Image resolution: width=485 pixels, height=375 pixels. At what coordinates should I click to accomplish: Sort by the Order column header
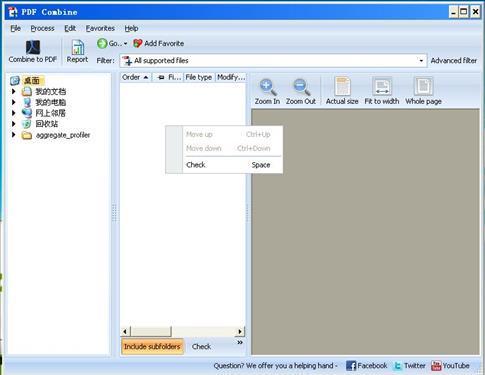pyautogui.click(x=135, y=77)
